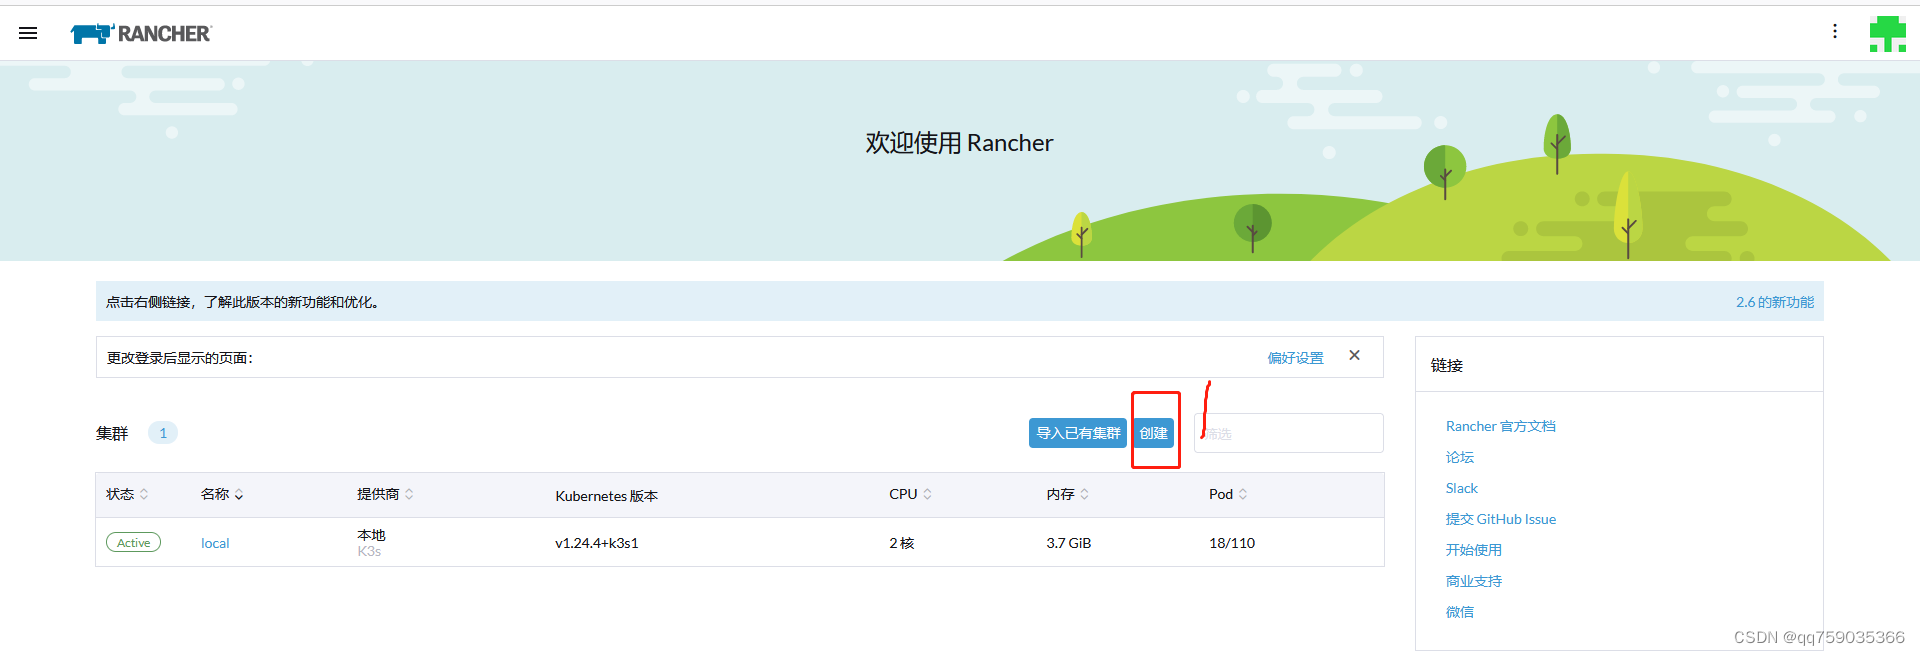Open the 开始使用 link

1474,550
